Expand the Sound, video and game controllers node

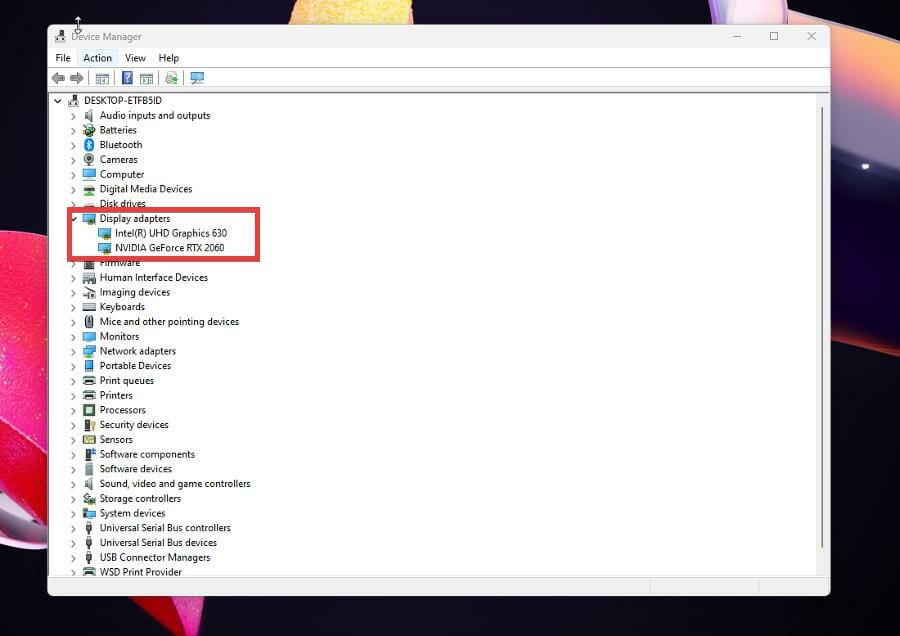click(71, 483)
